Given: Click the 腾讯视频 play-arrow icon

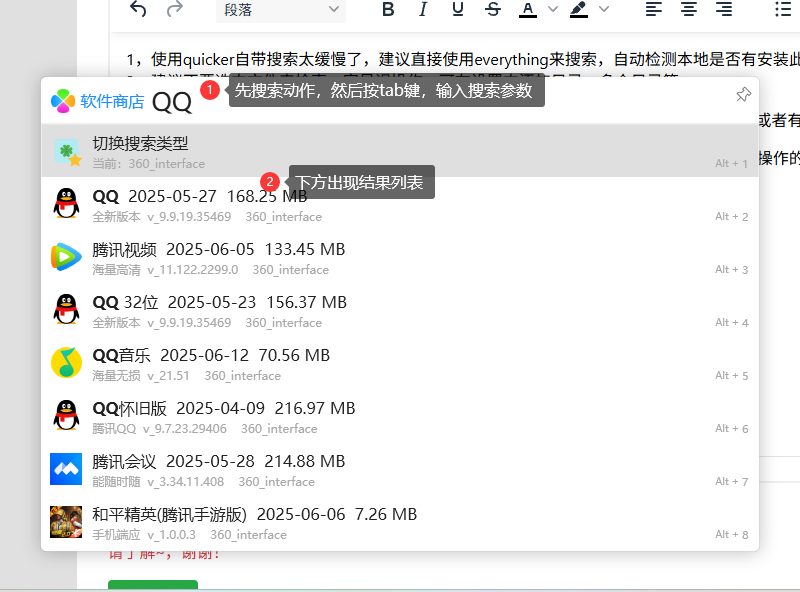Looking at the screenshot, I should (x=66, y=257).
